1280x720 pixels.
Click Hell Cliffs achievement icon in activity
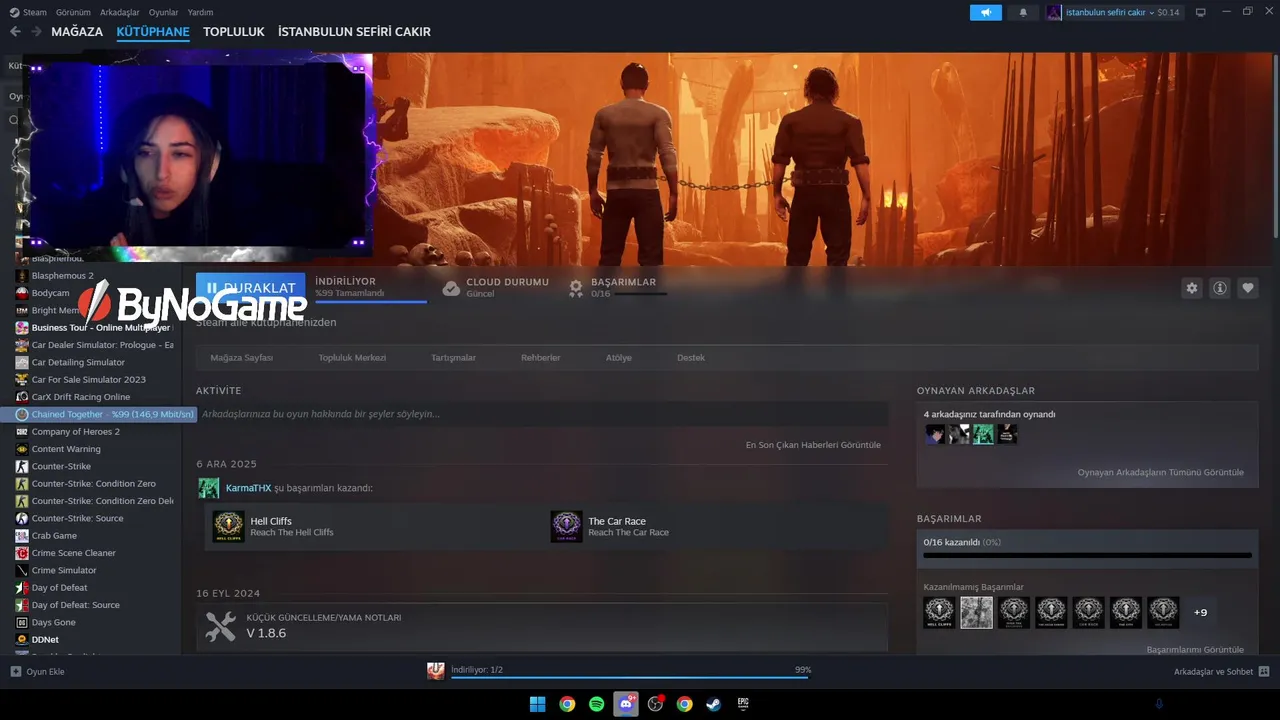[x=228, y=527]
